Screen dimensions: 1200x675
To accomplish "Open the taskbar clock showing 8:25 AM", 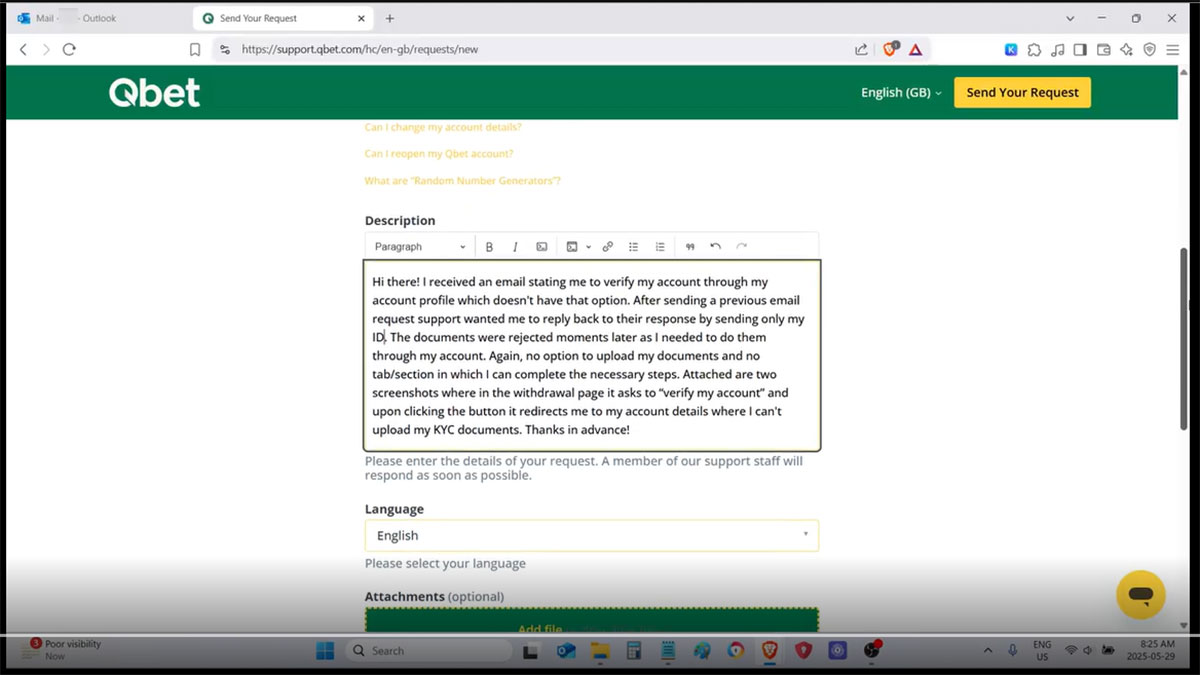I will pos(1151,650).
